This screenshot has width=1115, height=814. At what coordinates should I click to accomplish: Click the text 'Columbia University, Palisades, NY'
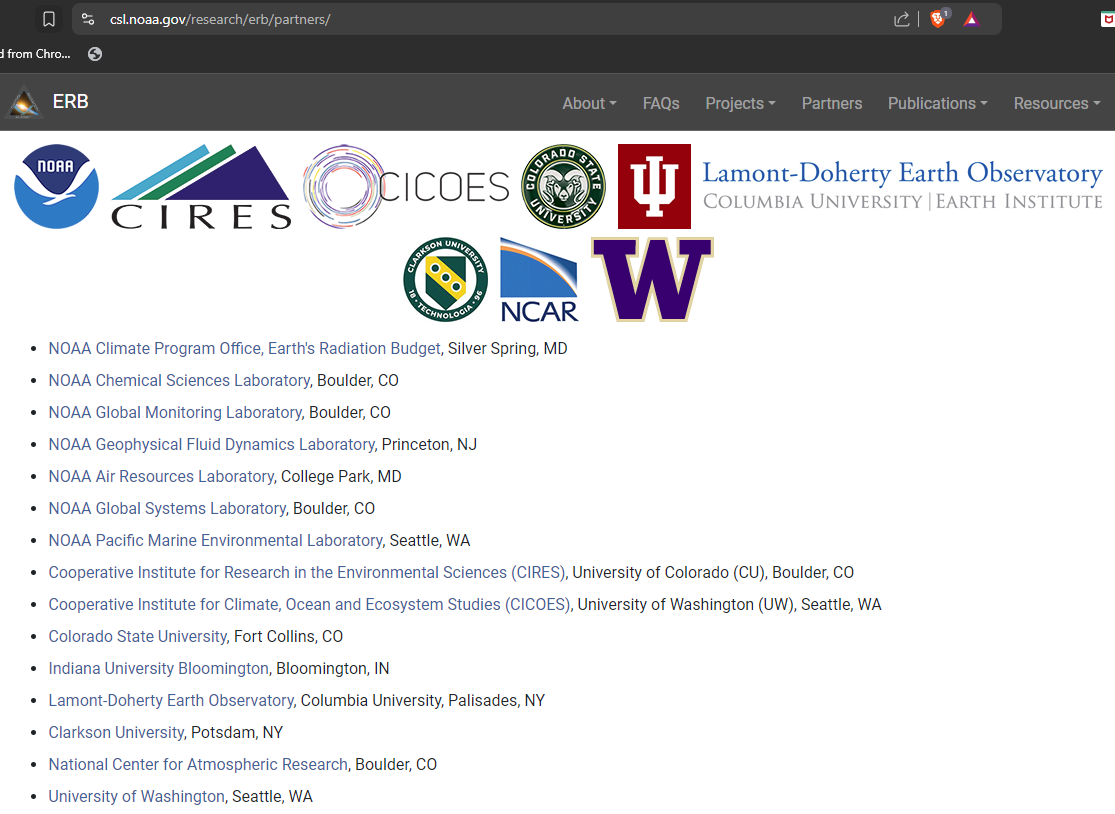(423, 700)
